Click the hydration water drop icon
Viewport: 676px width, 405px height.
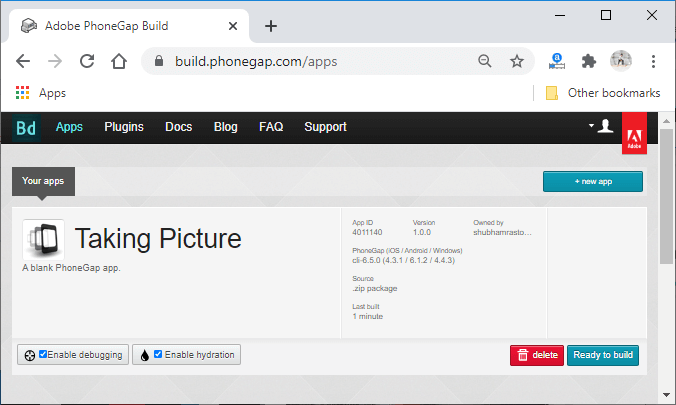coord(145,355)
